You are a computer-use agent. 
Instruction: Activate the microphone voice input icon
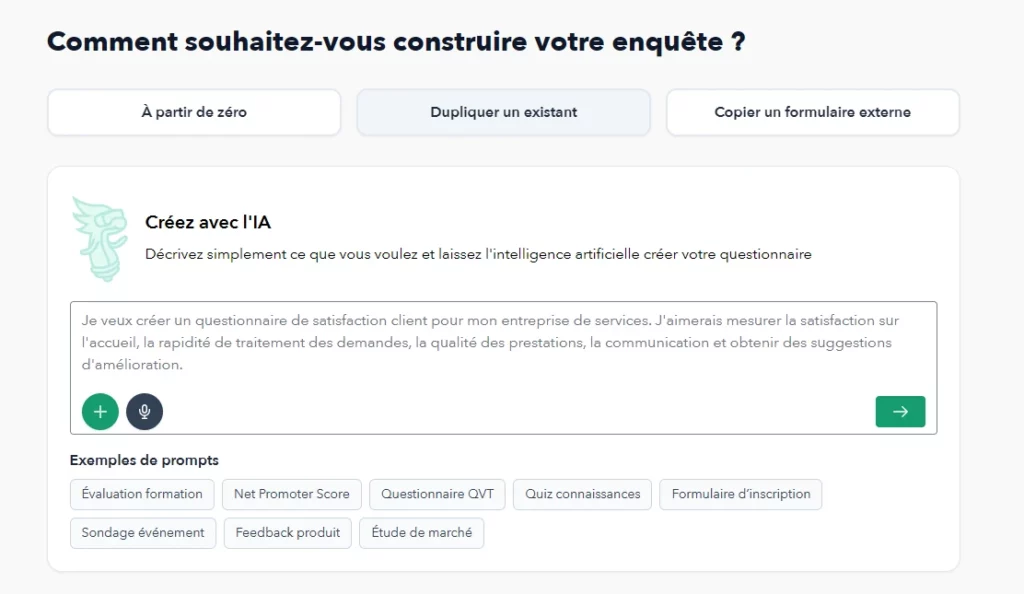(x=145, y=411)
